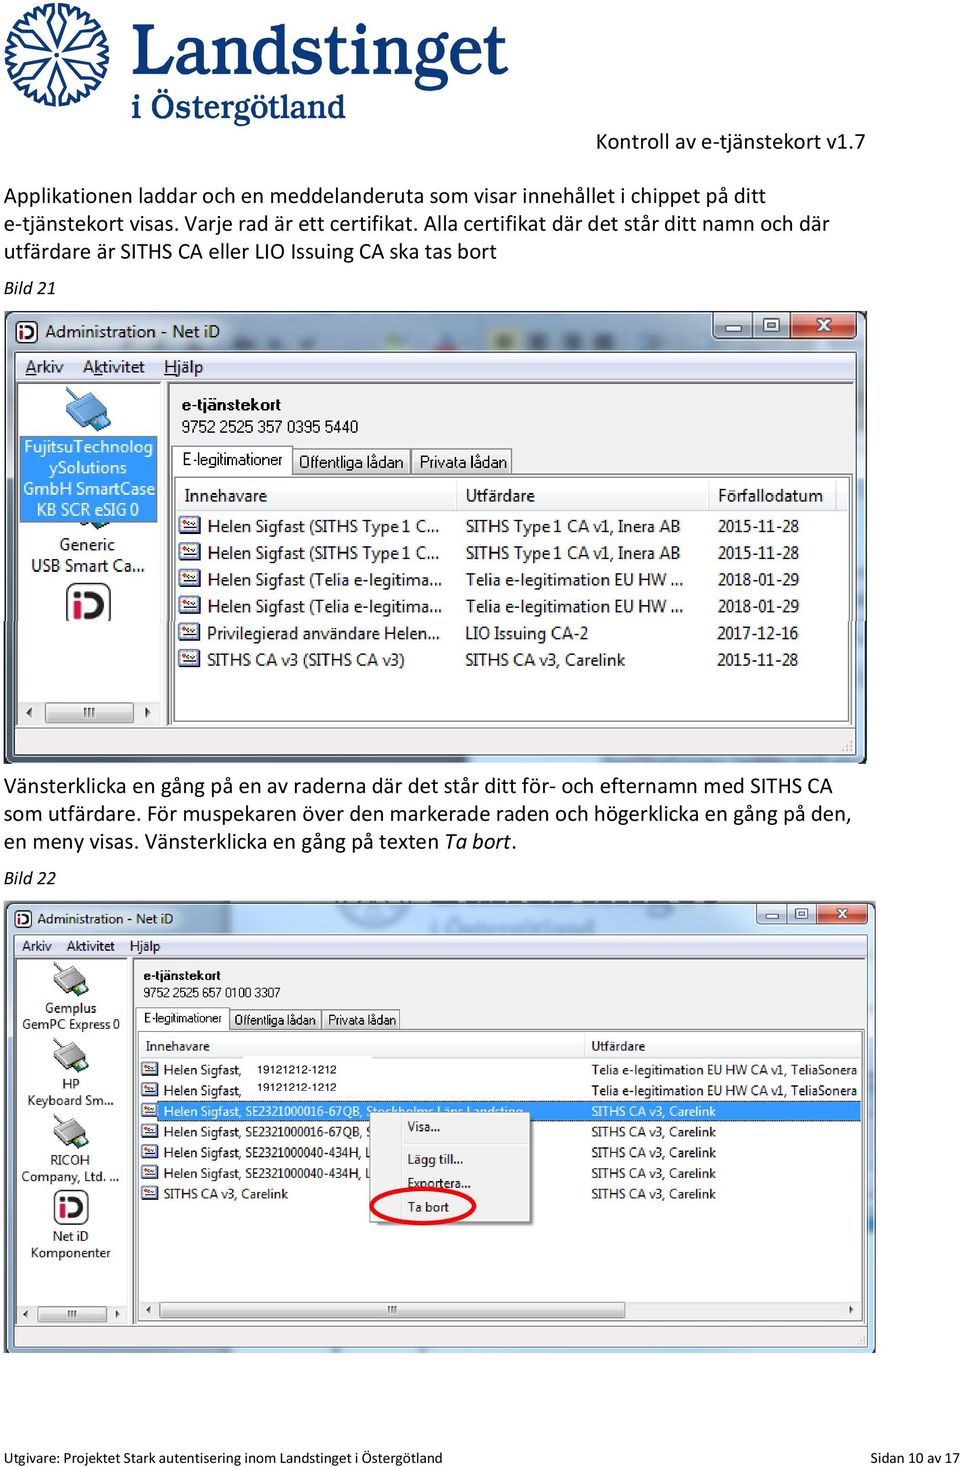Switch to Offentliga lådan tab in Bild 22
Image resolution: width=960 pixels, height=1467 pixels.
tap(275, 1020)
